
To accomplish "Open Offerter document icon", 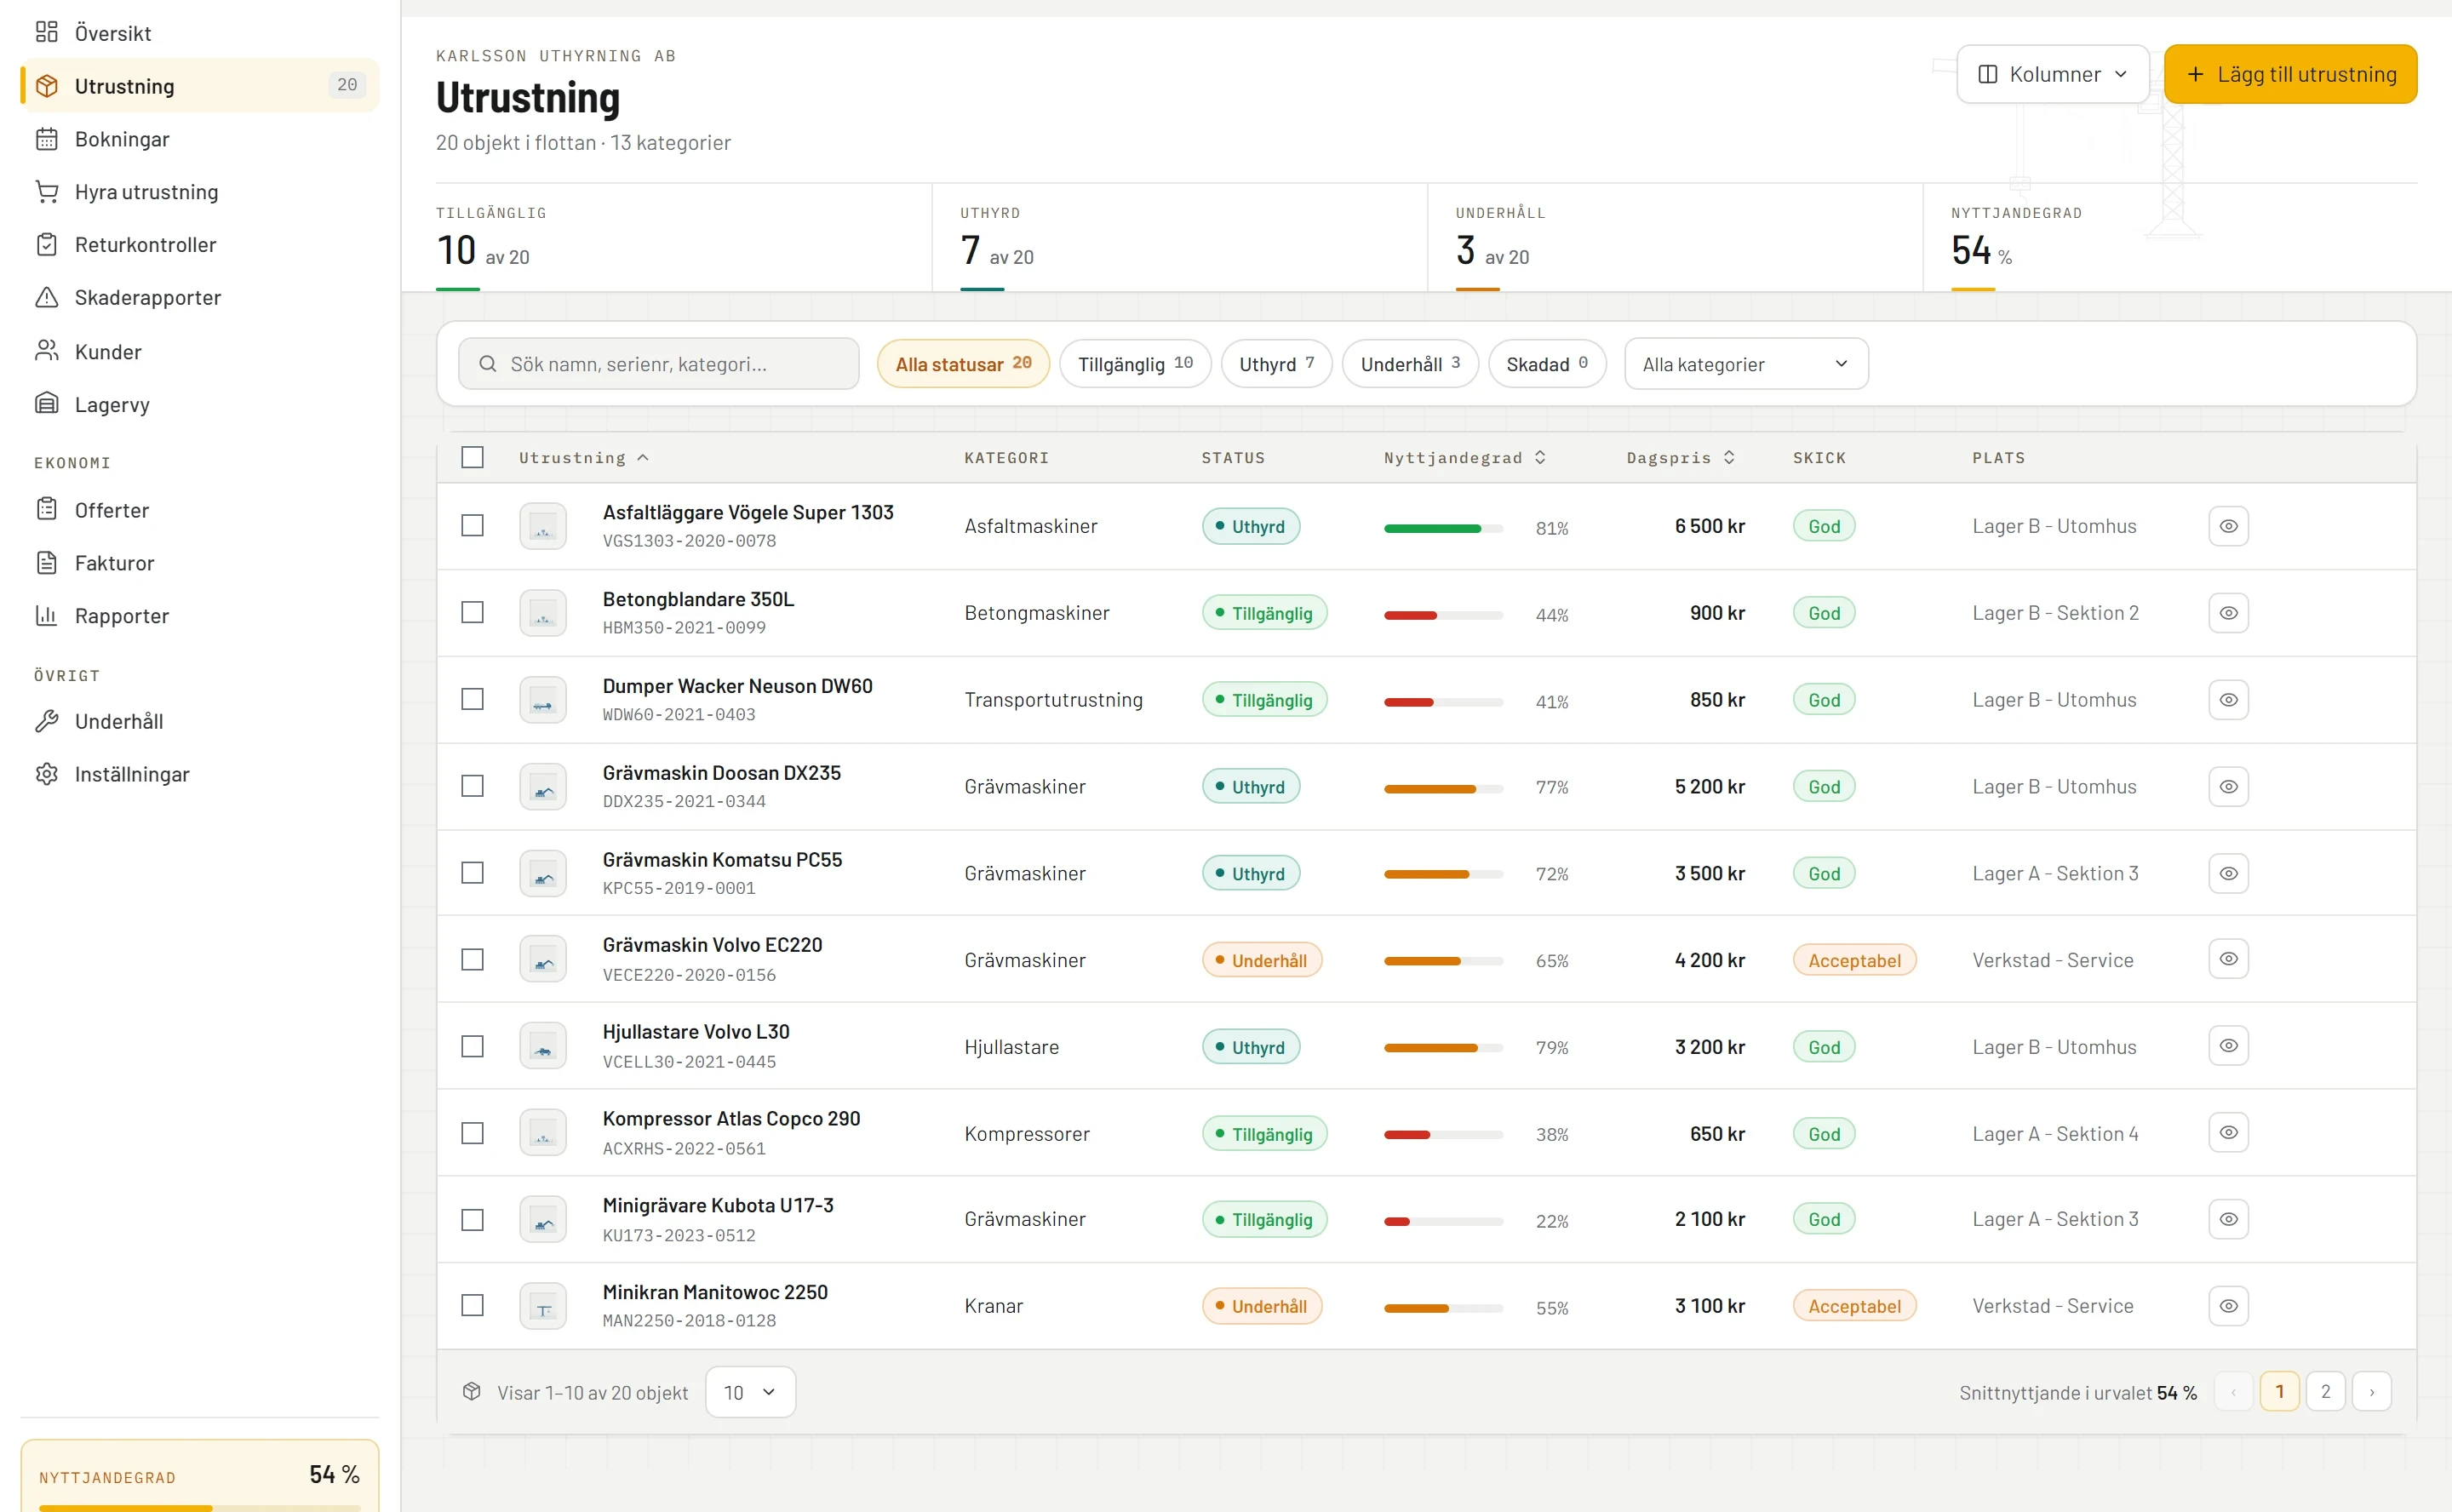I will [x=47, y=510].
